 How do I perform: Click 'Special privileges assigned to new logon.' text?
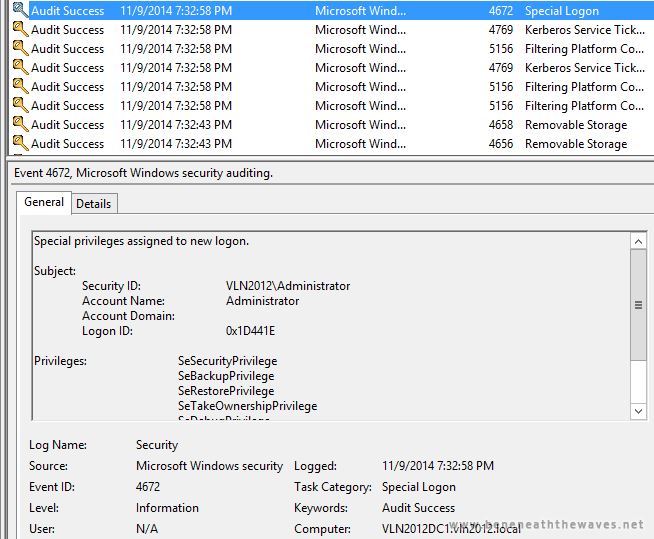[141, 241]
